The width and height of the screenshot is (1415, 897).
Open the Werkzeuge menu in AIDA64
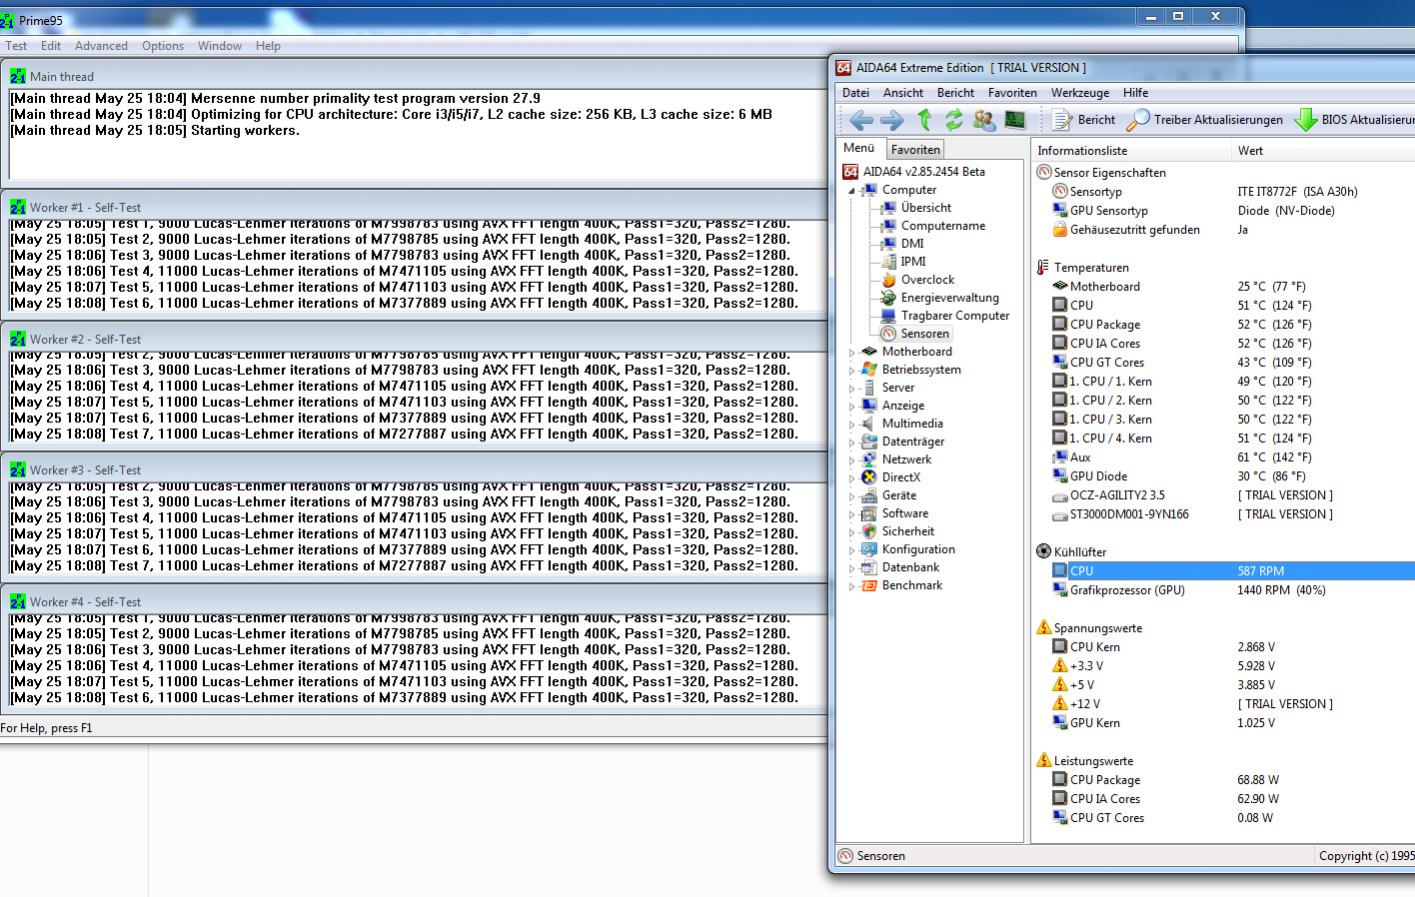[1080, 93]
